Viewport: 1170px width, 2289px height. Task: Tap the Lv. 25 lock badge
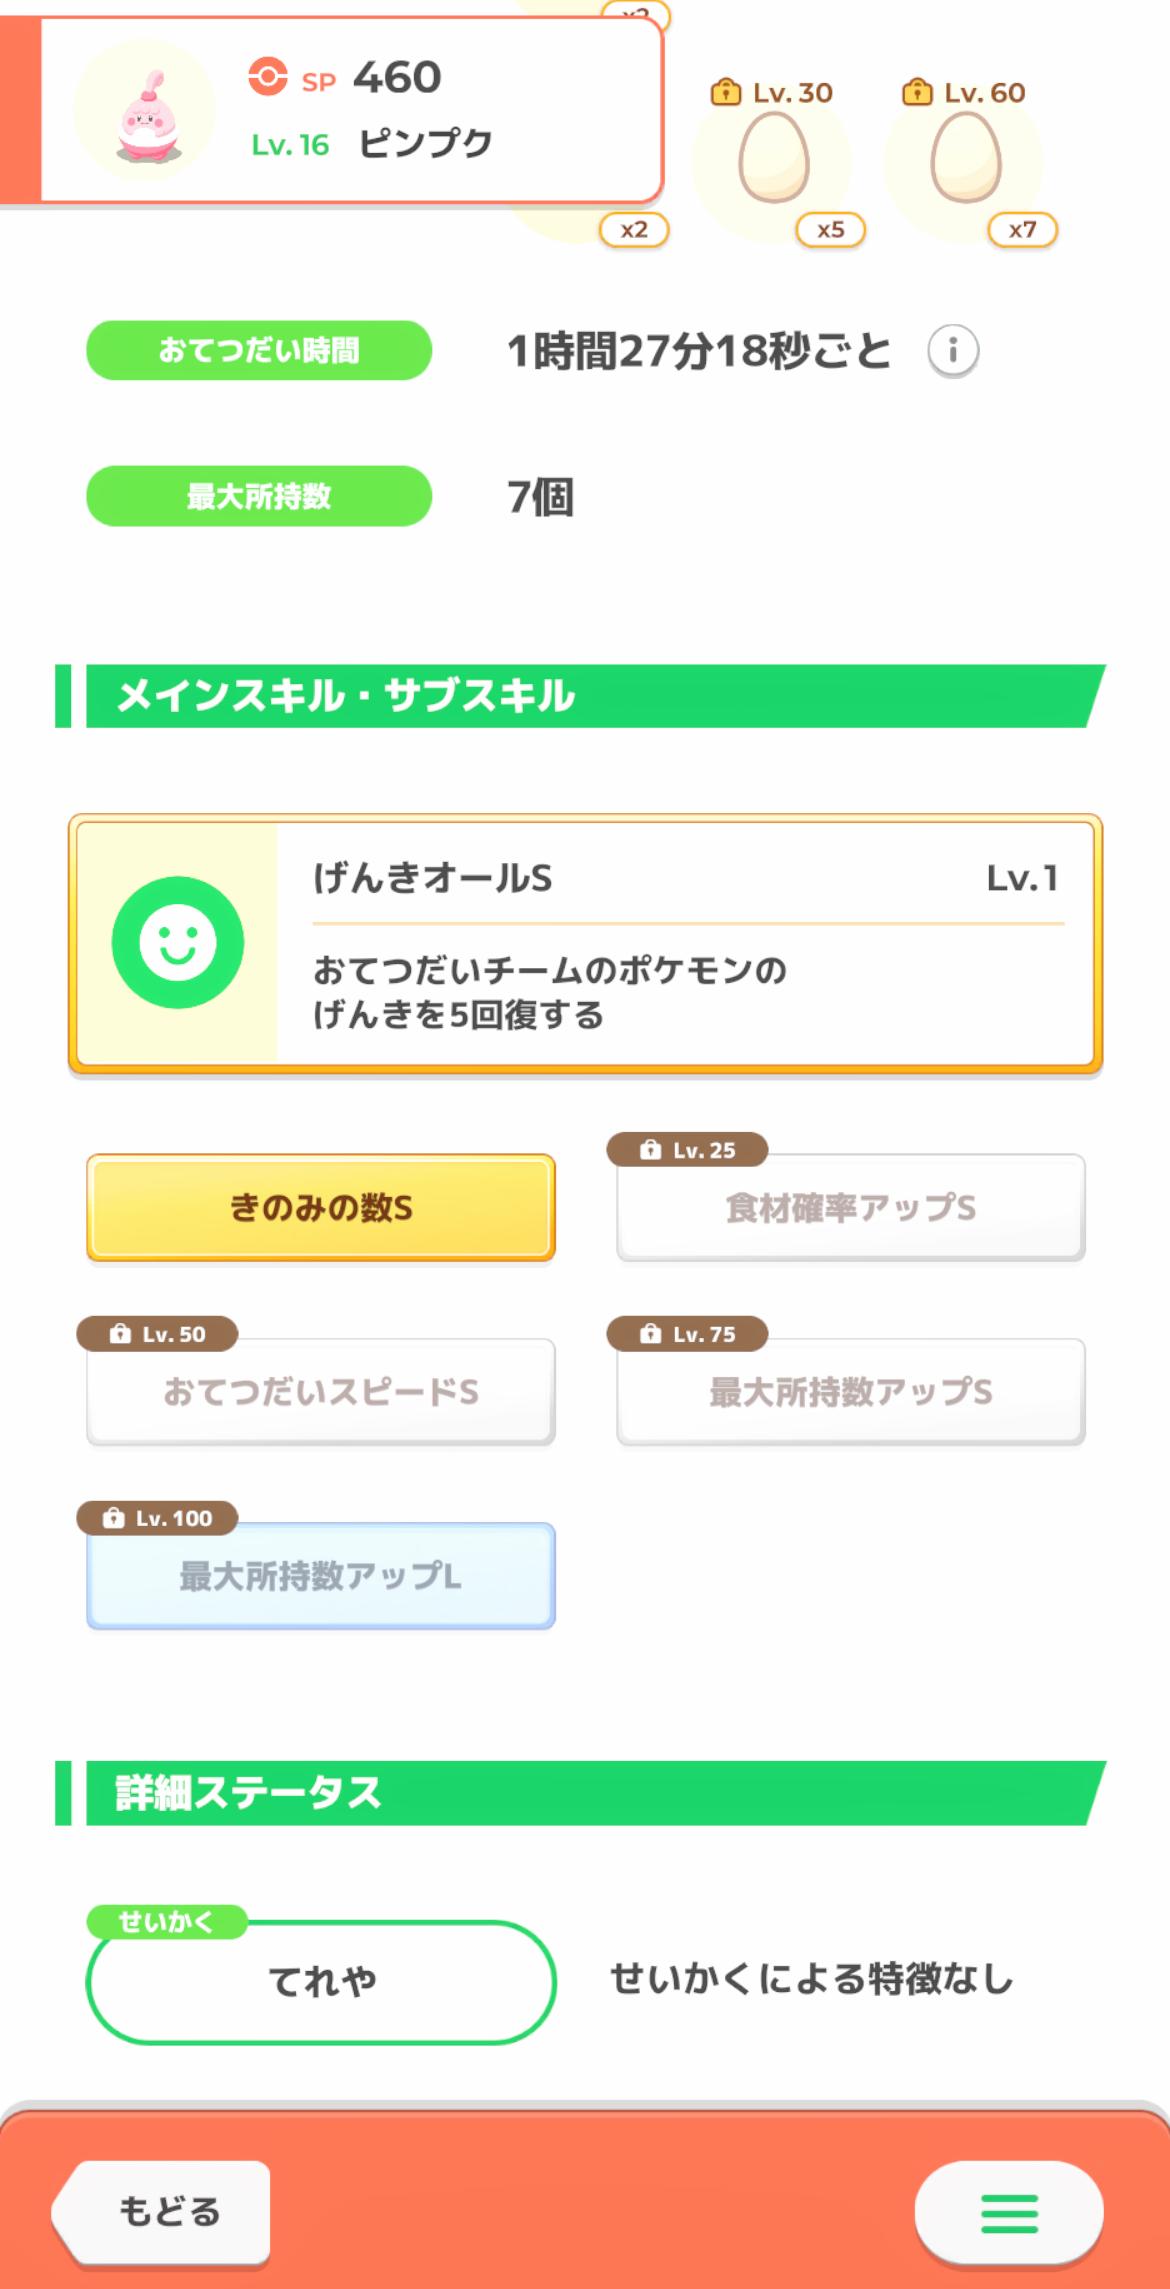[x=688, y=1150]
